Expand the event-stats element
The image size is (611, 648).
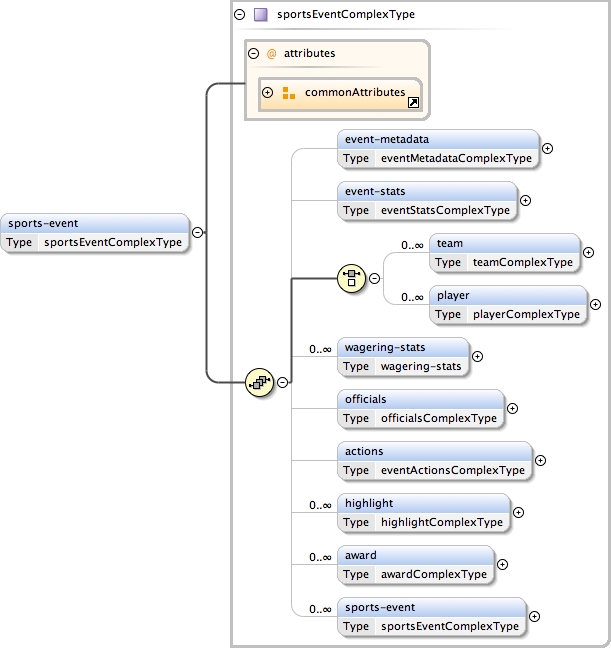[x=525, y=200]
